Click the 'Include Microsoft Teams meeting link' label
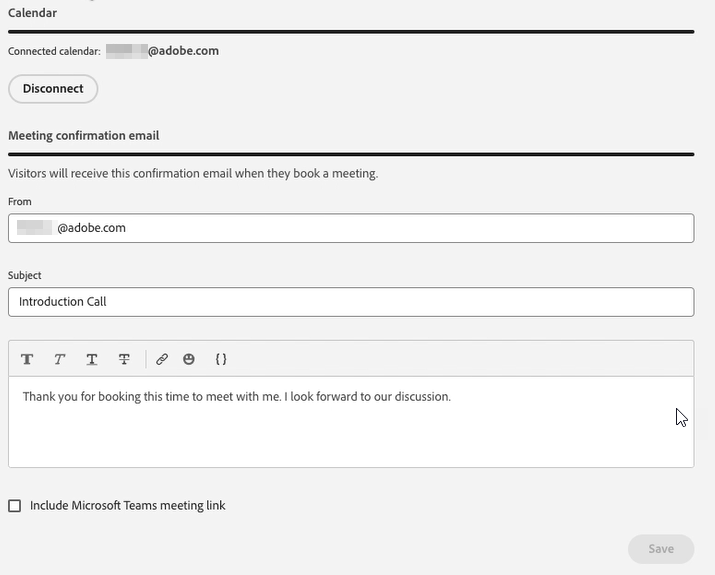The height and width of the screenshot is (575, 715). tap(128, 506)
